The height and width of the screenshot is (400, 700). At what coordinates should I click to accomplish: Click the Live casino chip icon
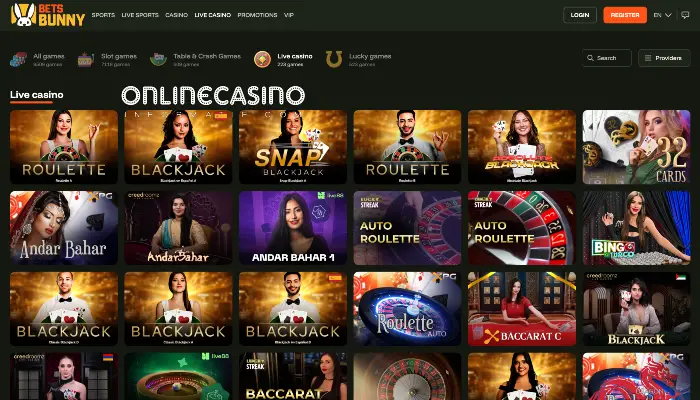(x=262, y=59)
